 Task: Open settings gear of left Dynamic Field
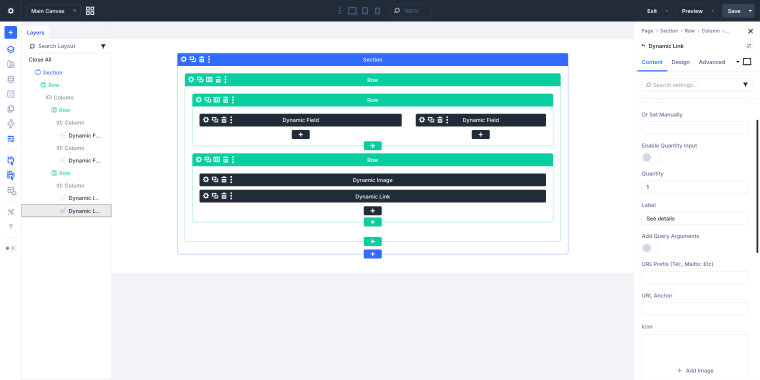[206, 120]
